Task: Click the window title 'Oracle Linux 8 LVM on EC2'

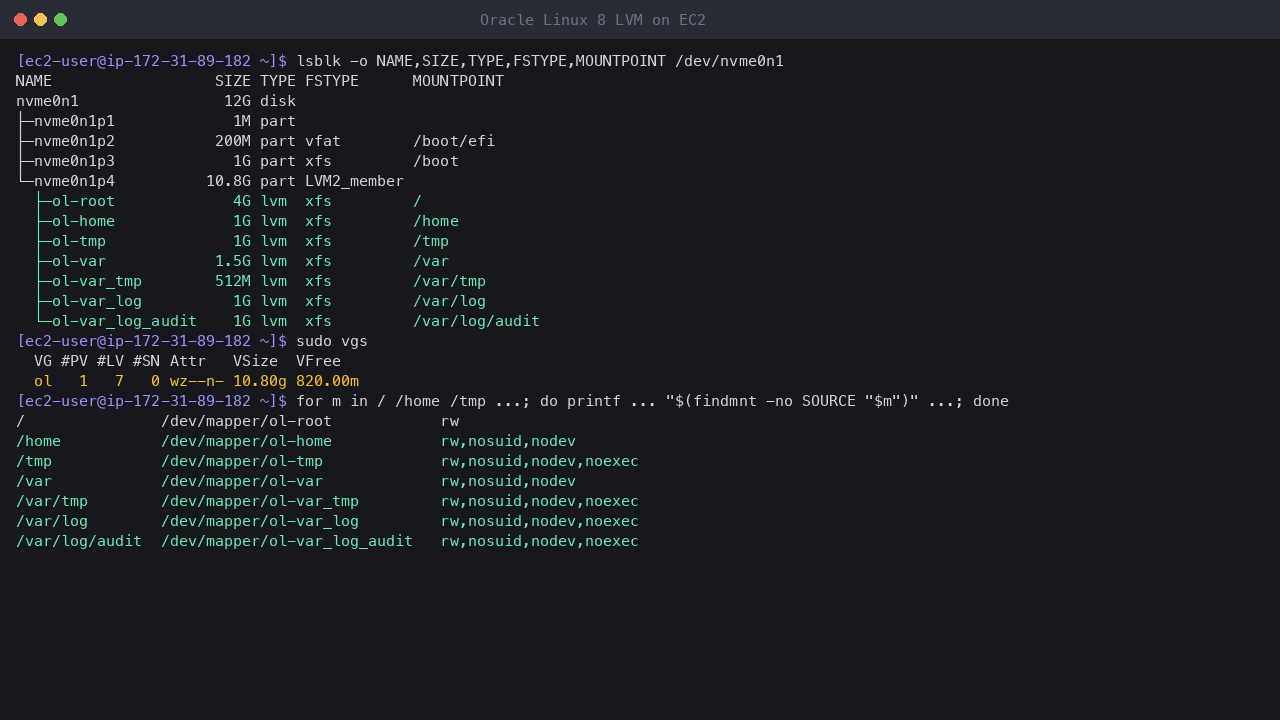Action: click(593, 20)
